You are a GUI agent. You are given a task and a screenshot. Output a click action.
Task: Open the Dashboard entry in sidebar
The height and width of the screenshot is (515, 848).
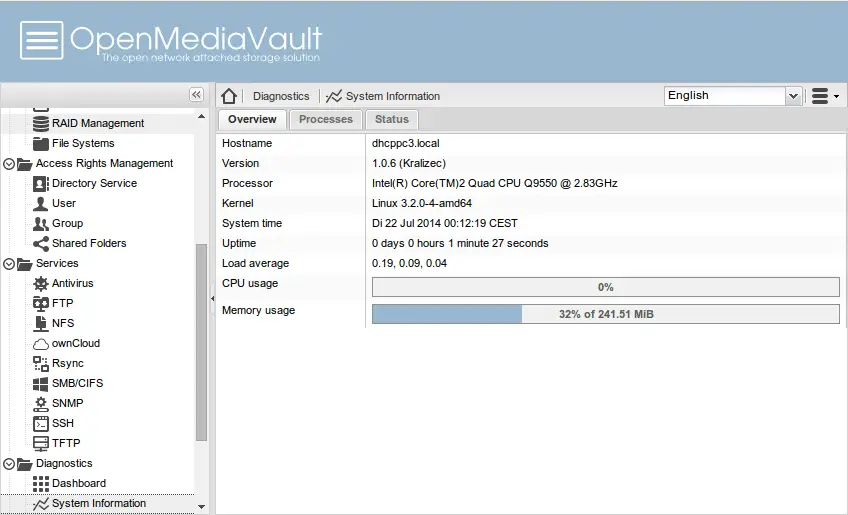click(79, 484)
